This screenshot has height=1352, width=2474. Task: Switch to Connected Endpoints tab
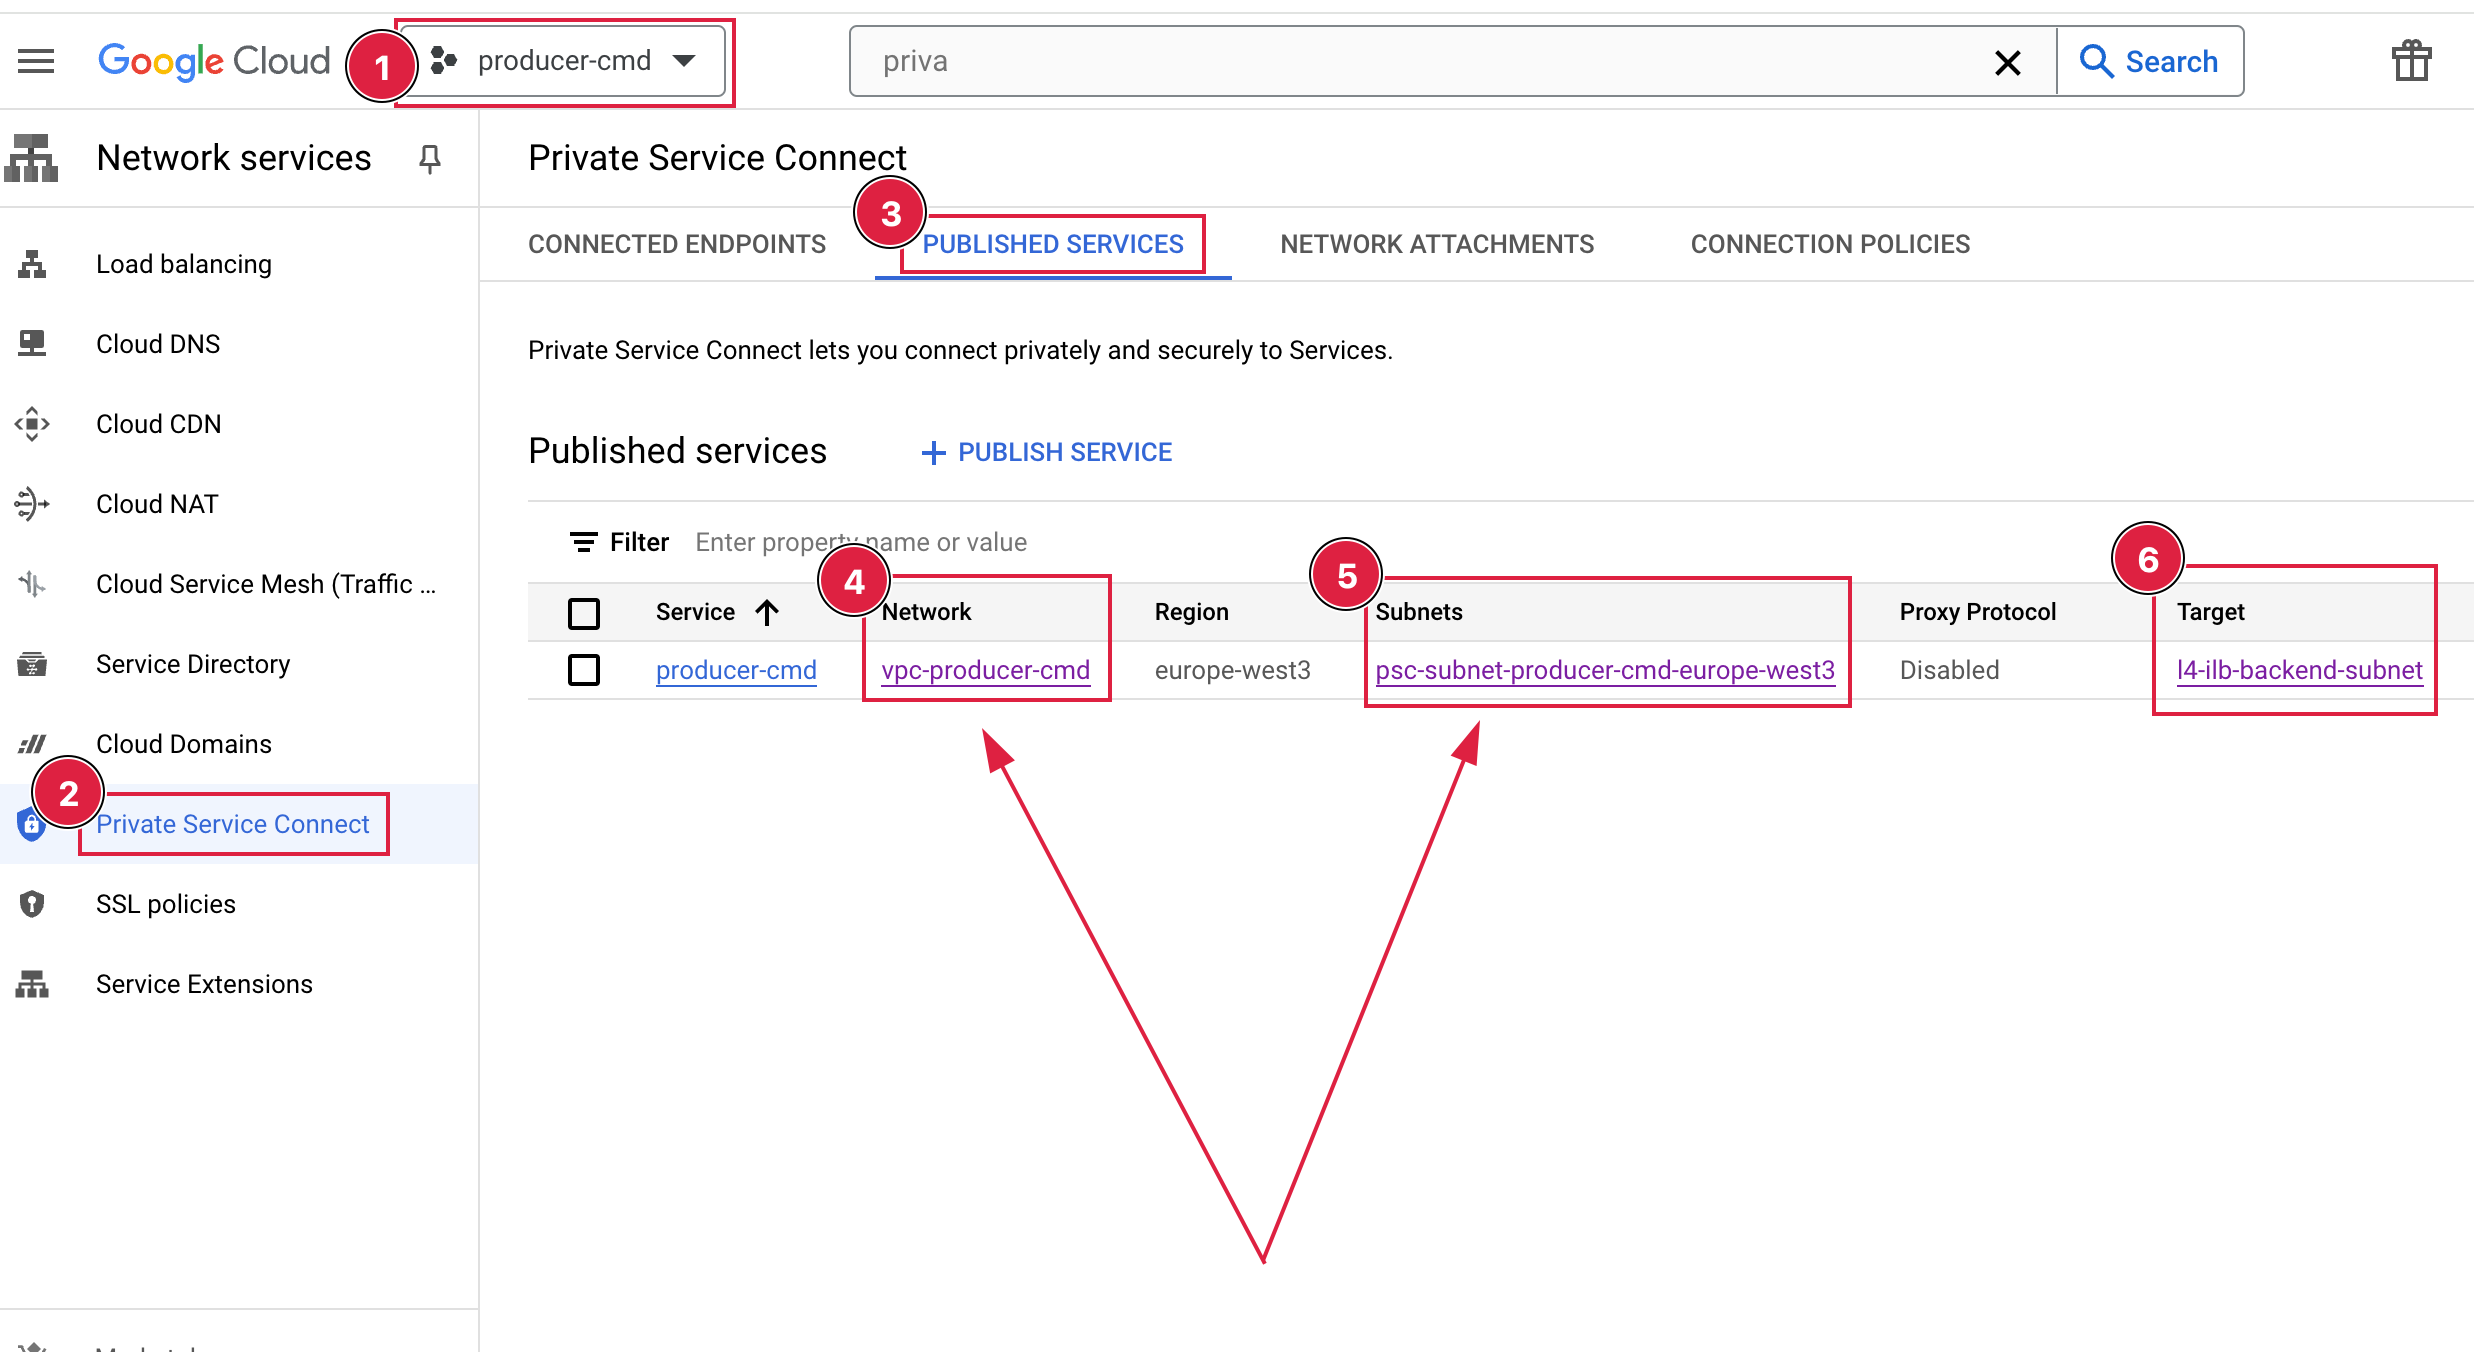point(677,244)
